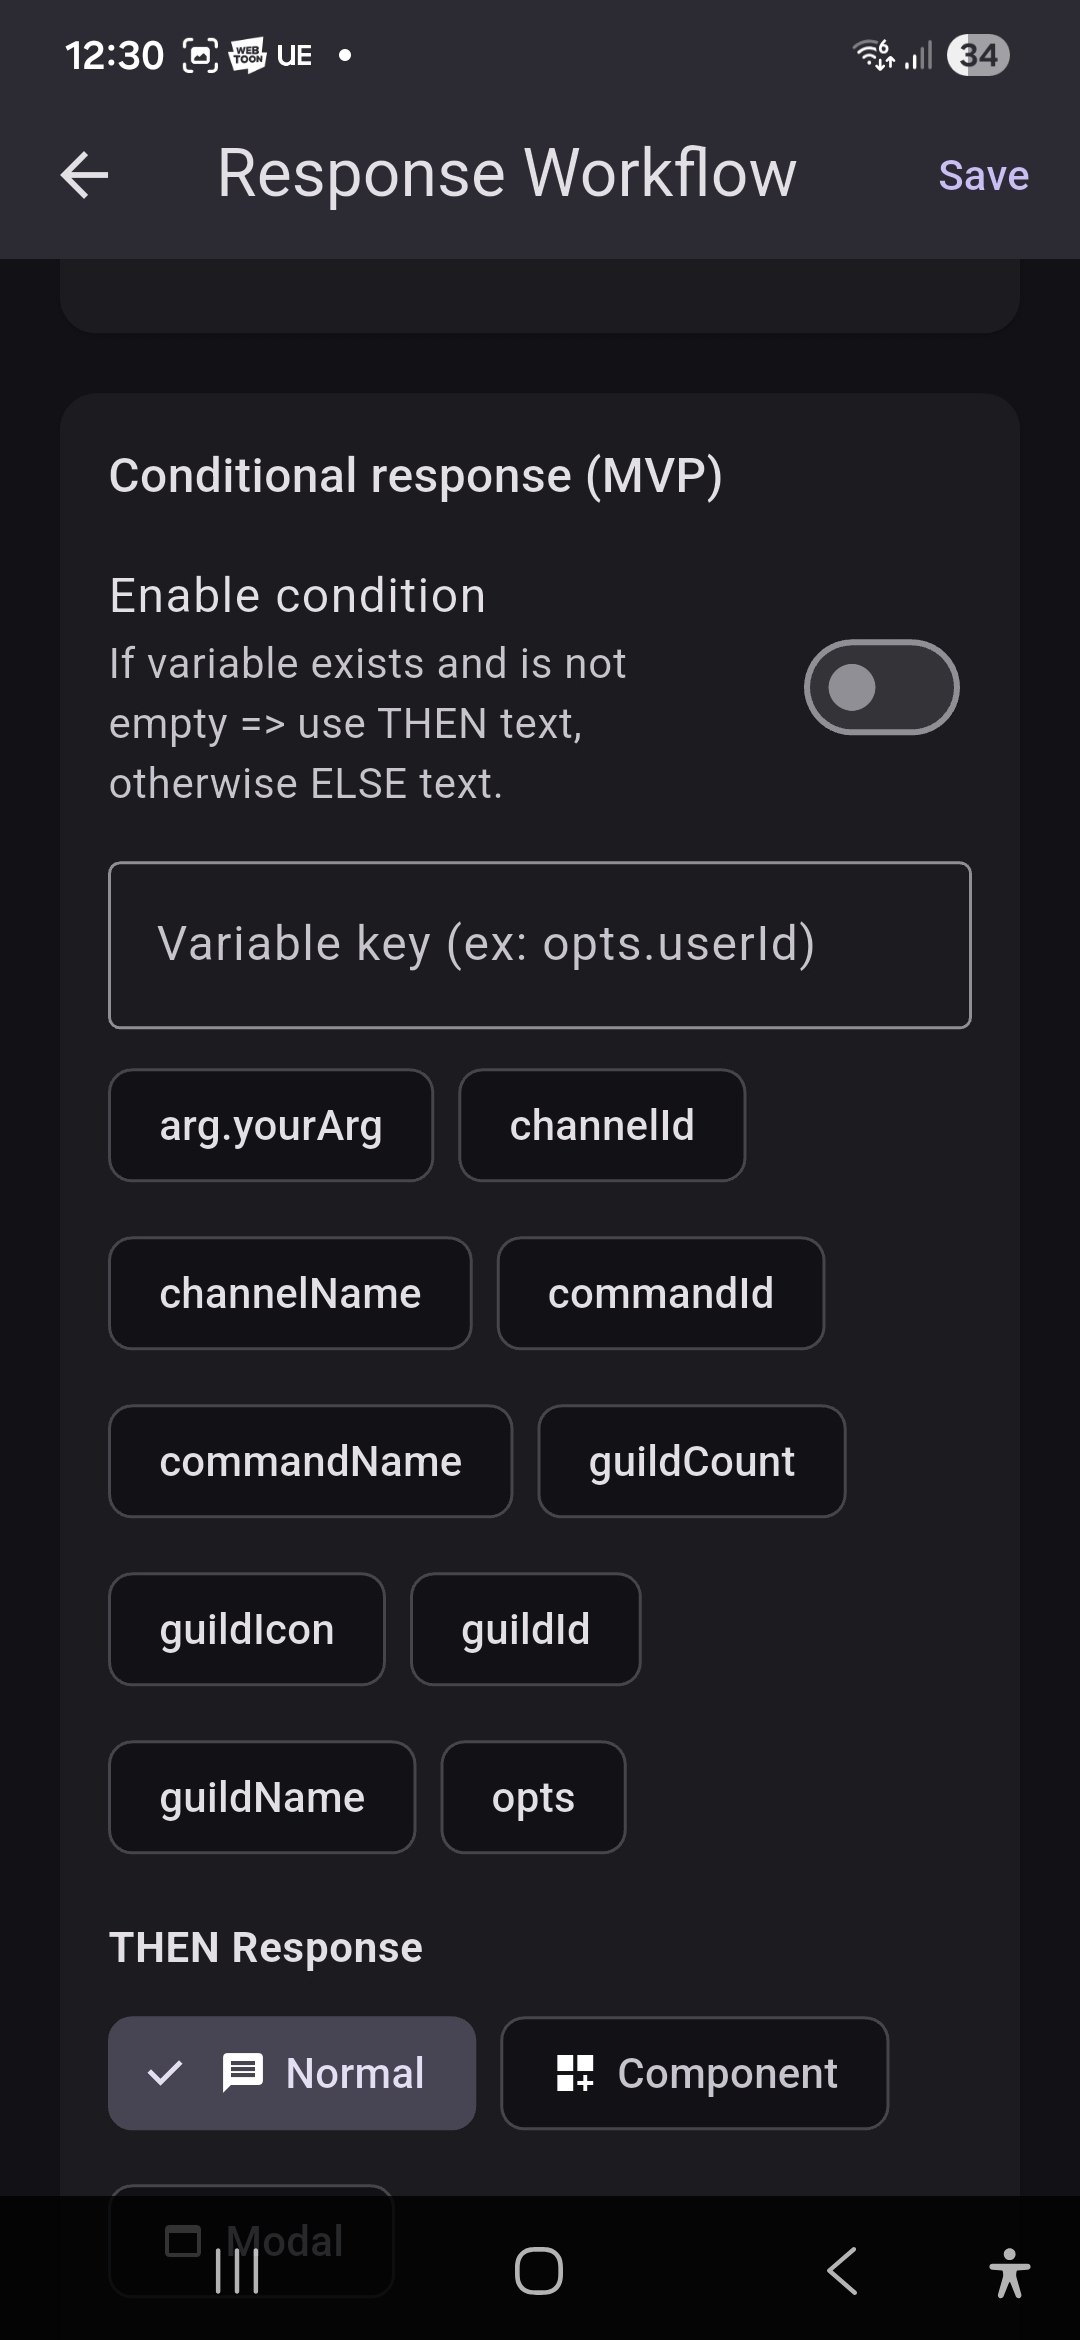Viewport: 1080px width, 2340px height.
Task: Insert the opts variable chip
Action: tap(533, 1797)
